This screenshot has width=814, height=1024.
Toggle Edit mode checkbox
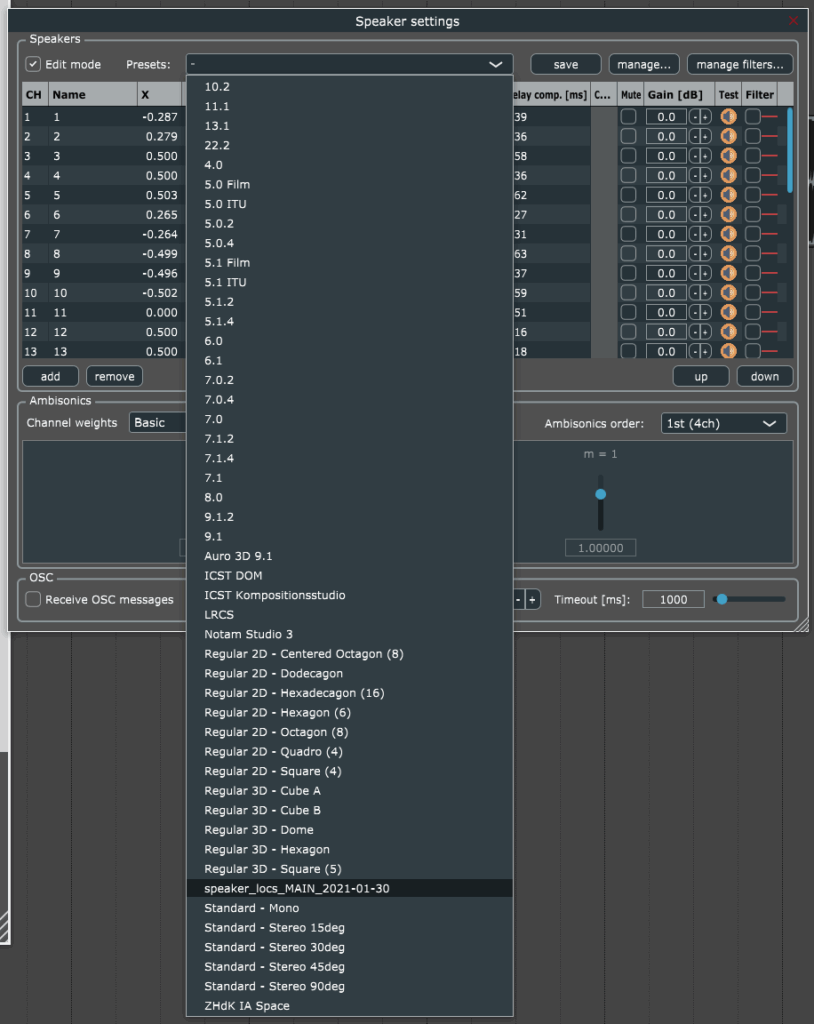pos(33,64)
